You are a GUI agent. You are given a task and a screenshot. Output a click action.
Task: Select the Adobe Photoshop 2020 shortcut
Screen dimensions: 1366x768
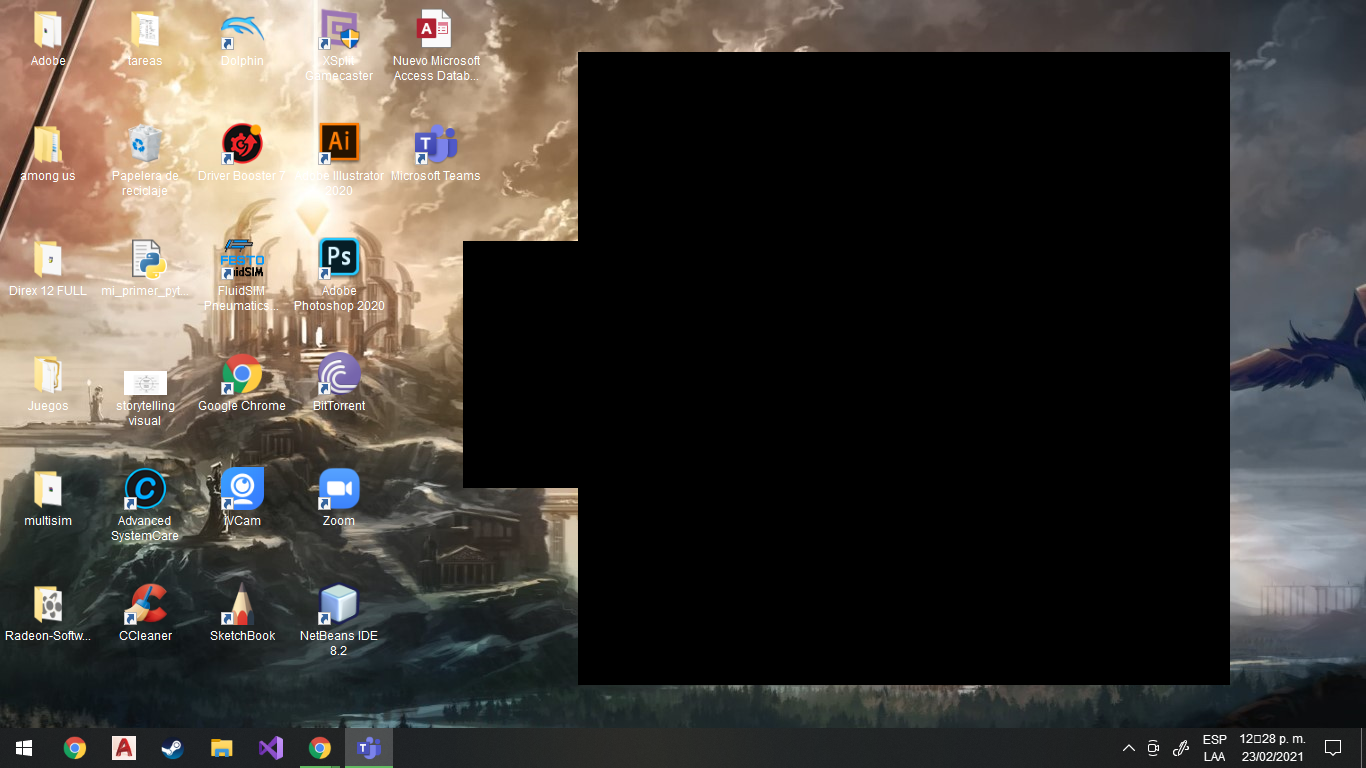[x=339, y=277]
